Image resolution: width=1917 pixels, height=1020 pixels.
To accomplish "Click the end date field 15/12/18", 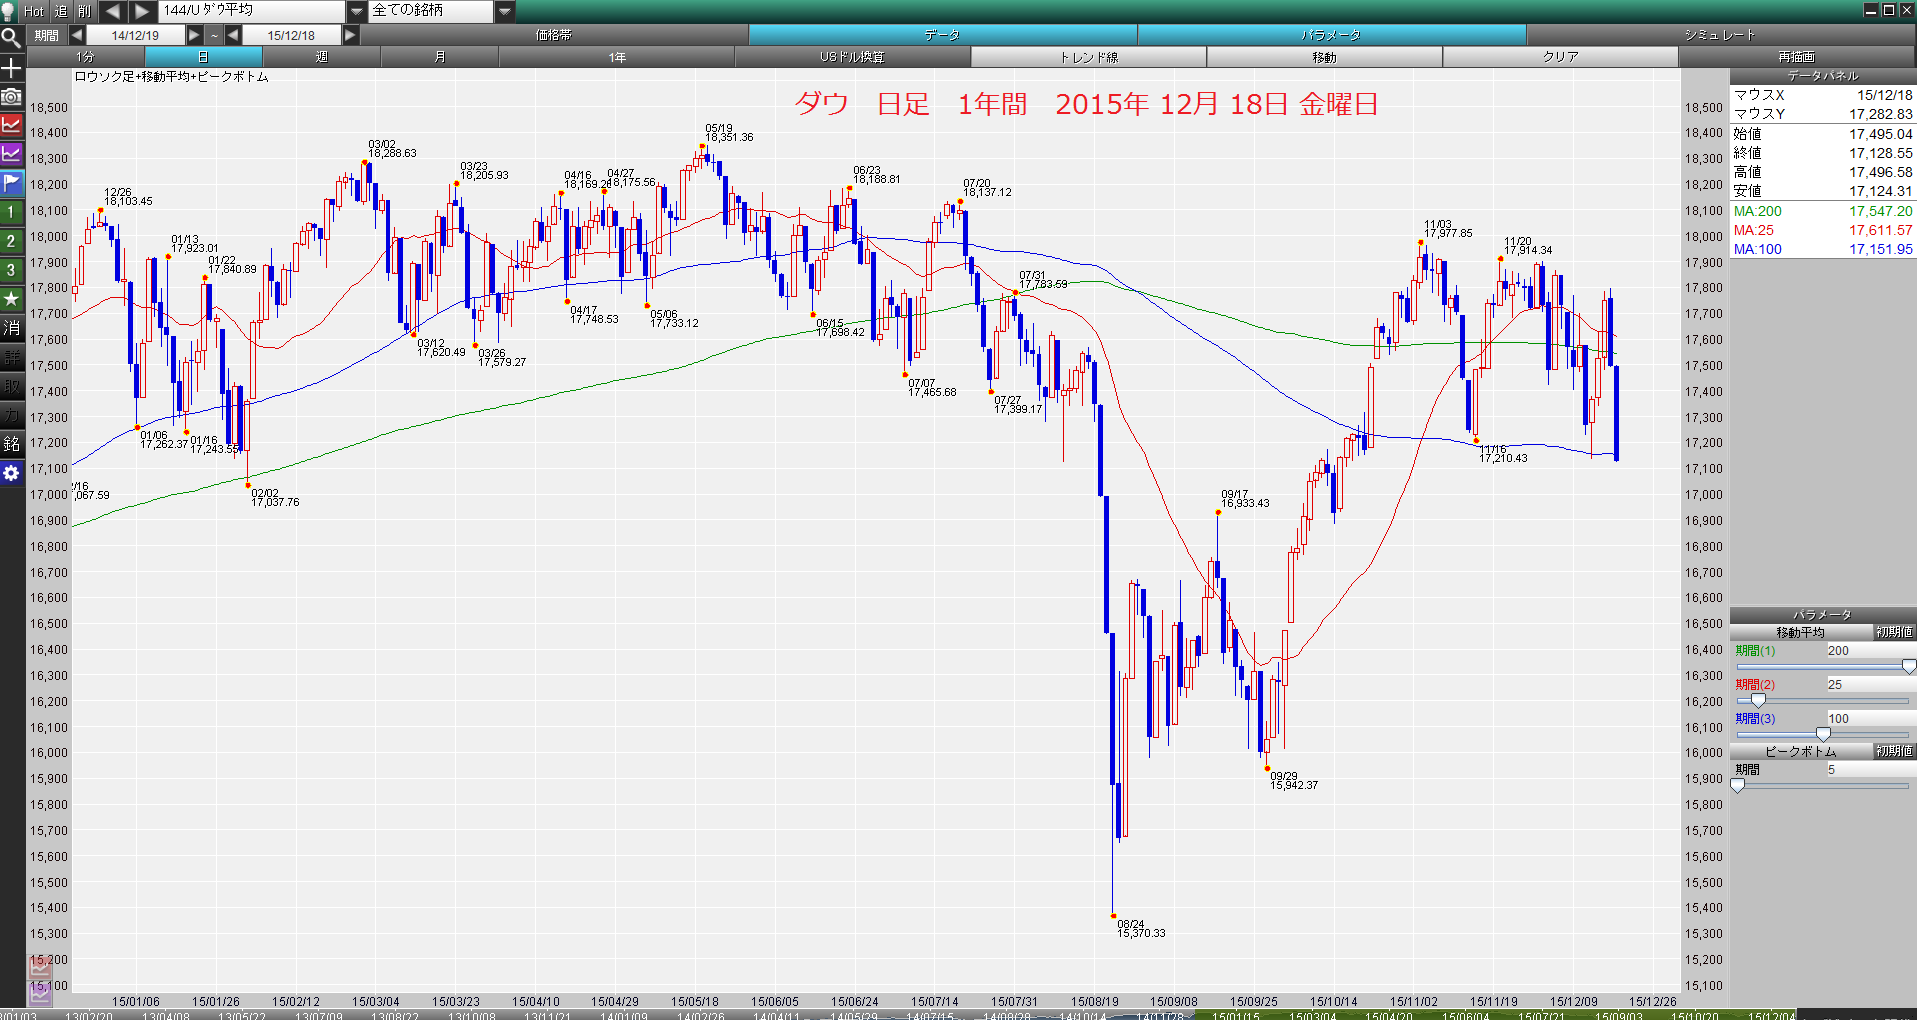I will 291,35.
